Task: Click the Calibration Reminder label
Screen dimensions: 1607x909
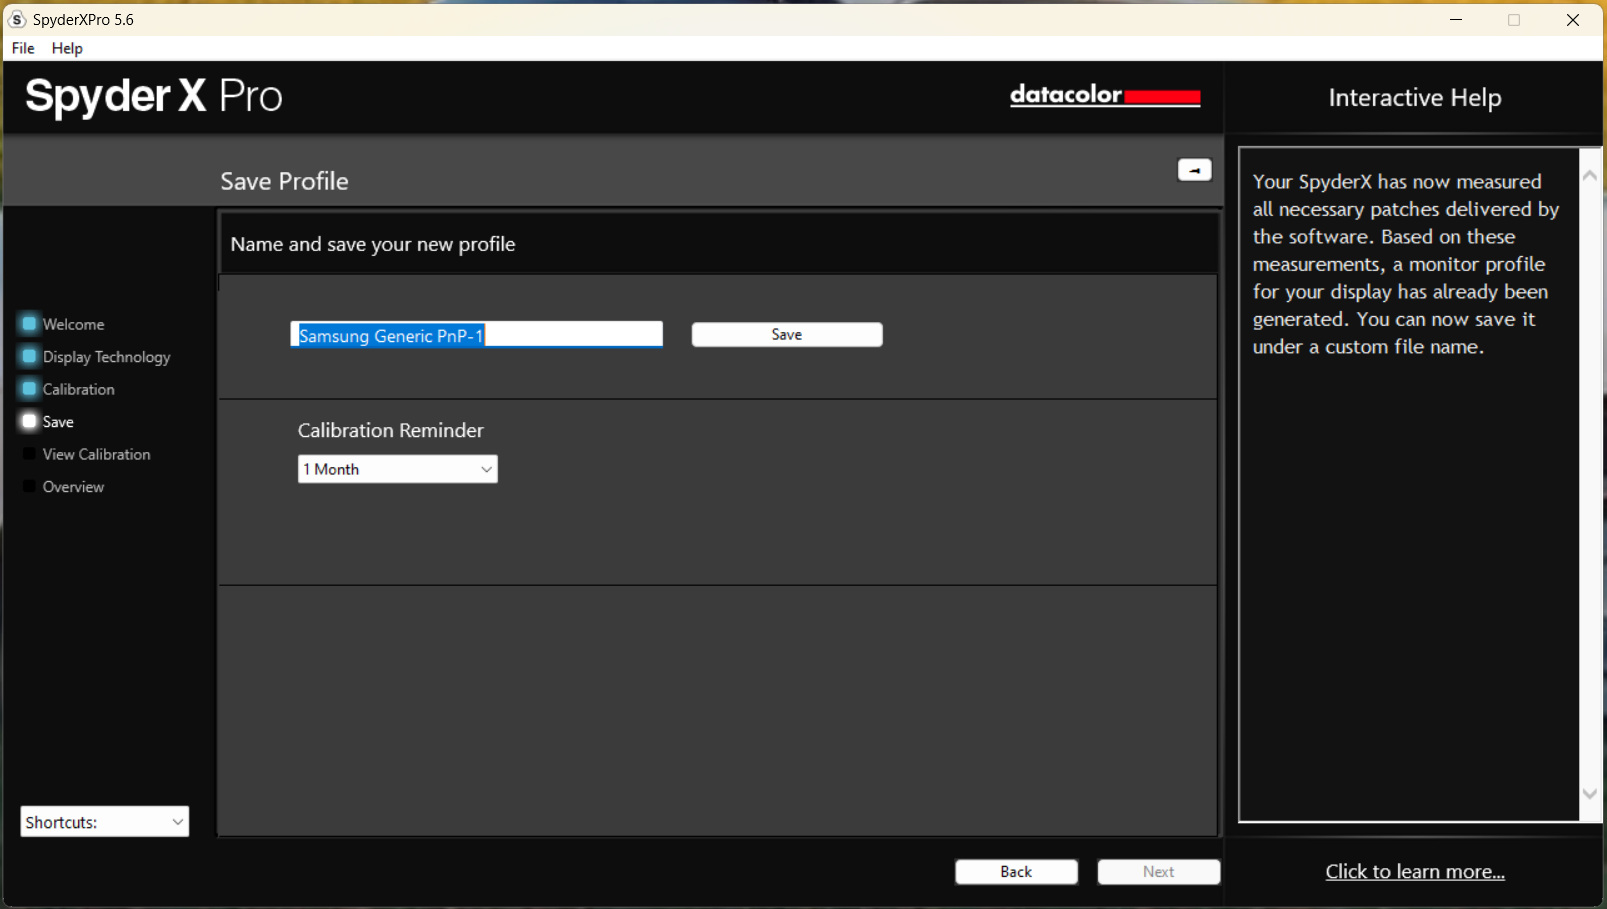Action: [391, 431]
